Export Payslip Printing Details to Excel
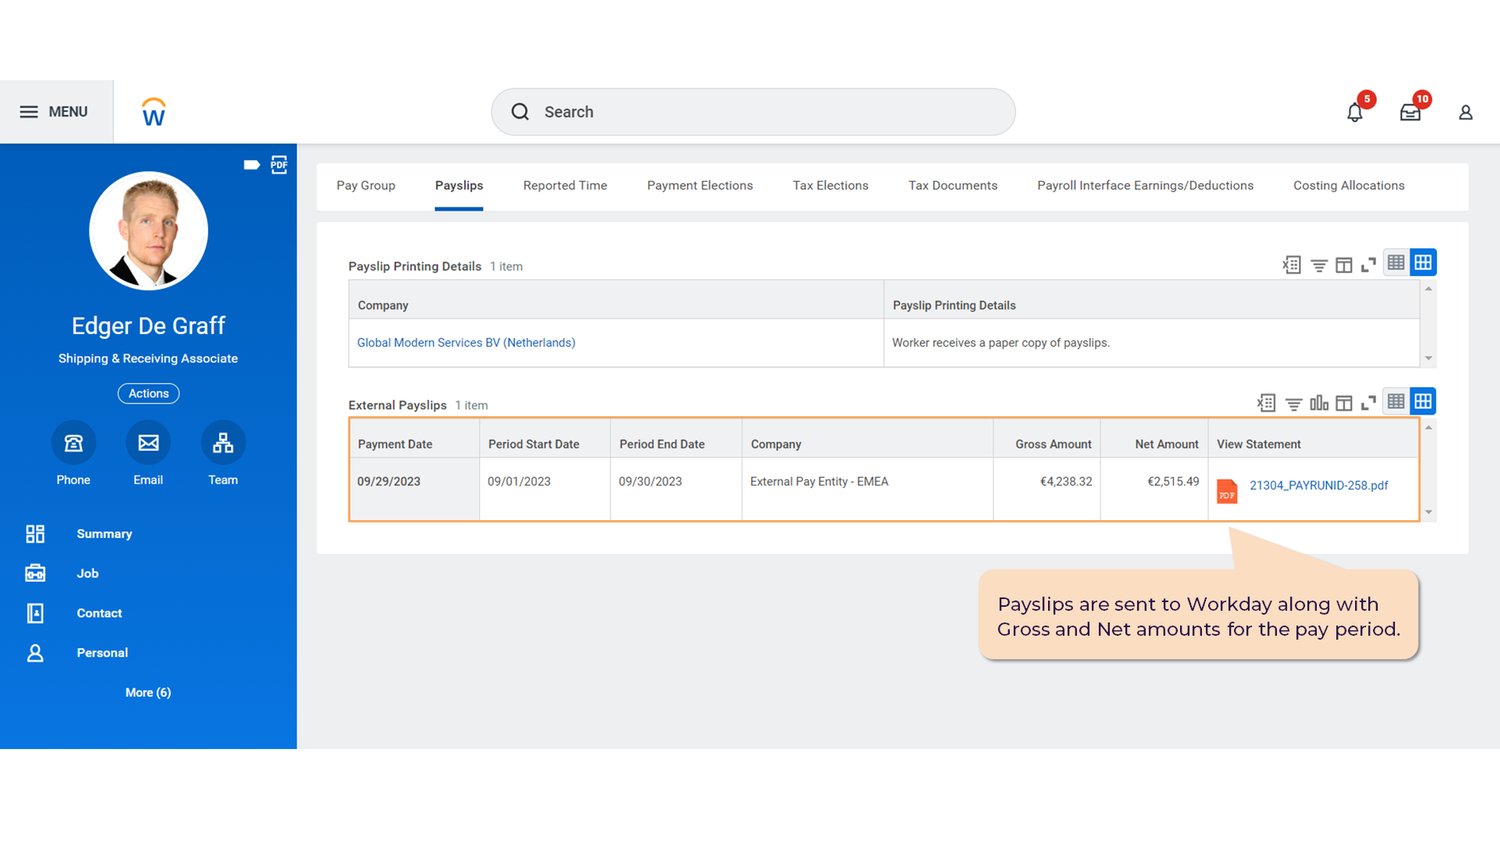The height and width of the screenshot is (844, 1500). point(1291,264)
